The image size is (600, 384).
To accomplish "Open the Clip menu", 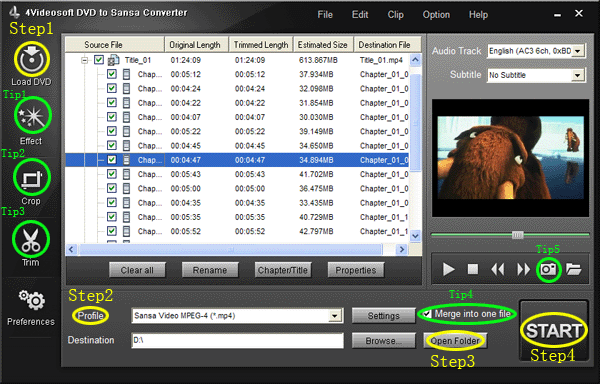I will [395, 15].
